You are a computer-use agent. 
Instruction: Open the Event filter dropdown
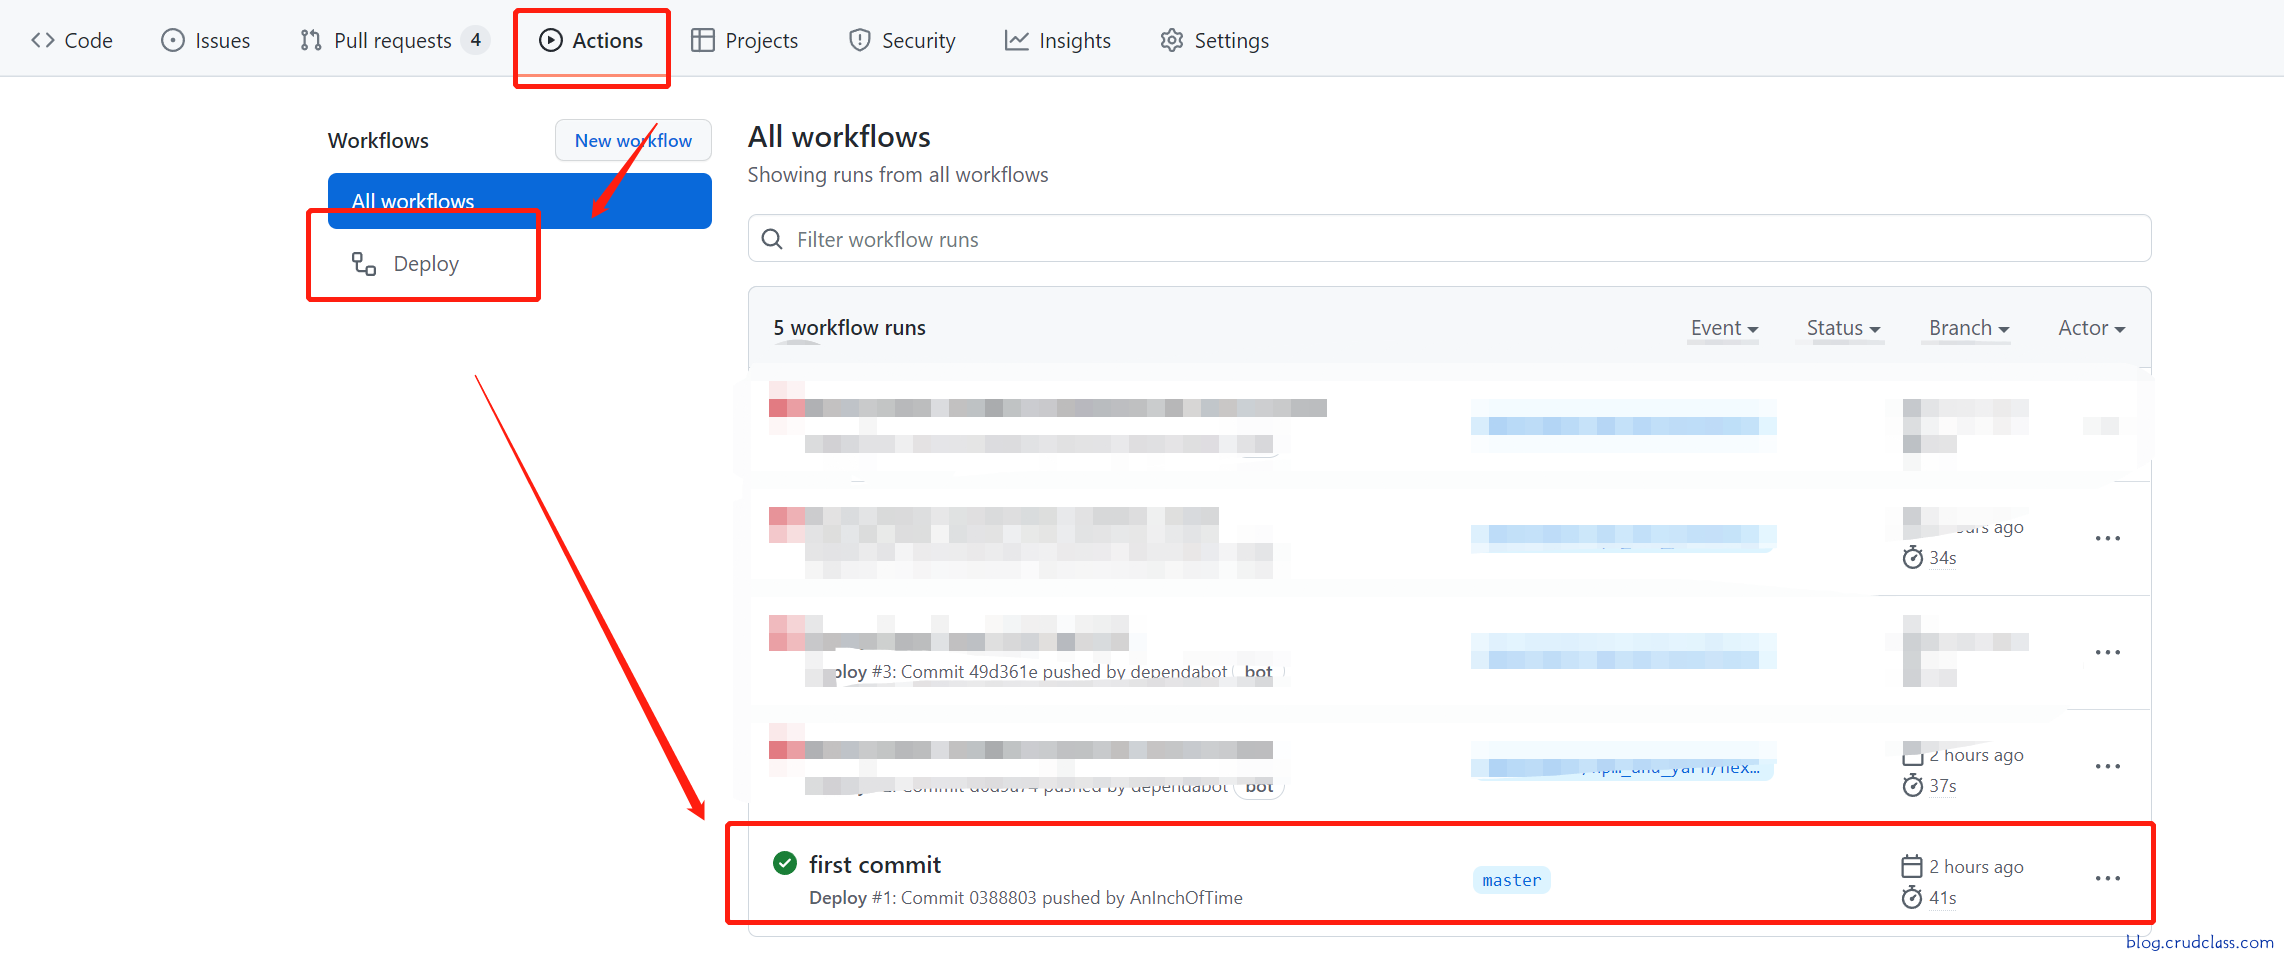pos(1724,328)
